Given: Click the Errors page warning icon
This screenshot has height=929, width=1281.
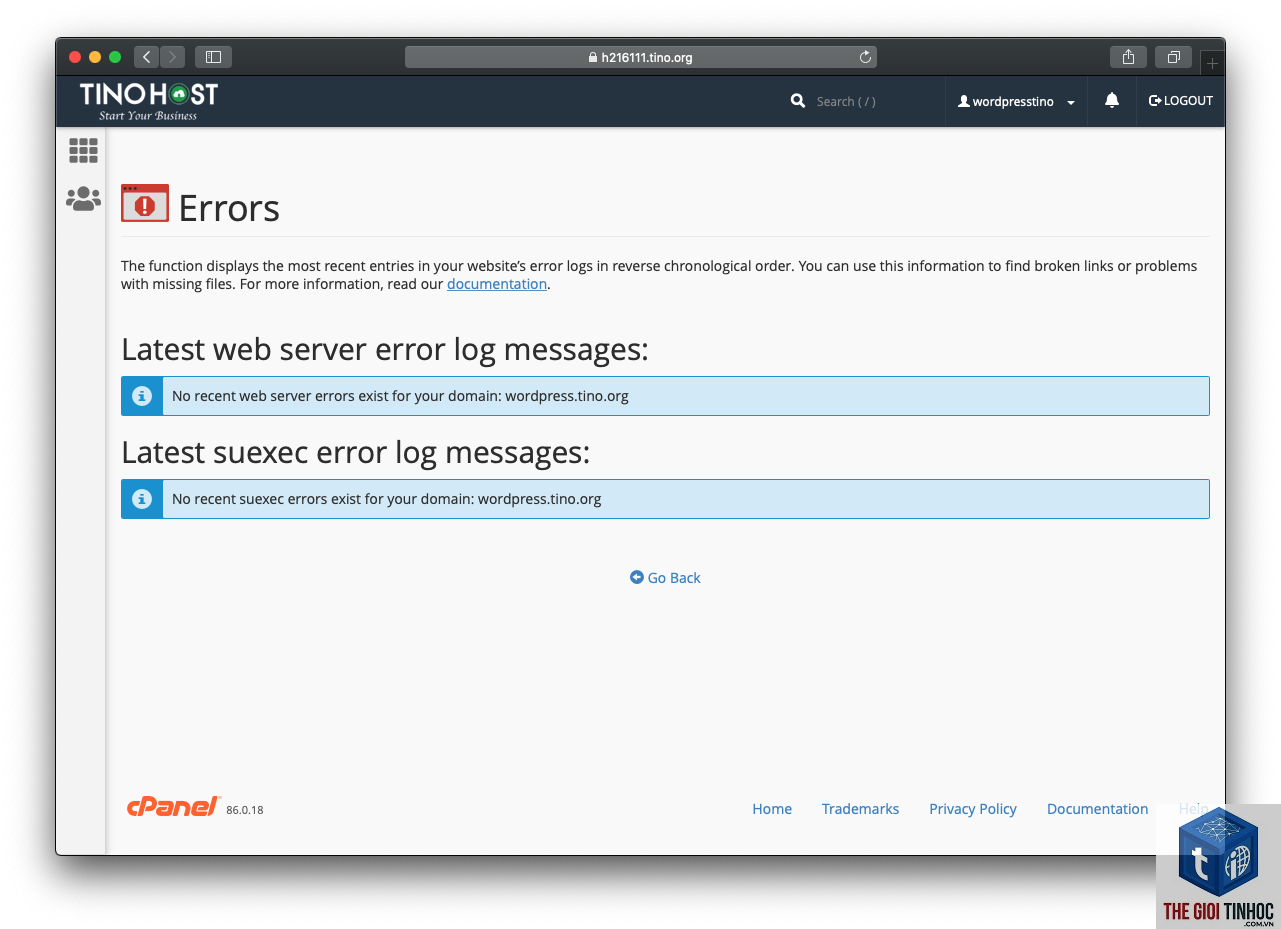Looking at the screenshot, I should (x=145, y=203).
